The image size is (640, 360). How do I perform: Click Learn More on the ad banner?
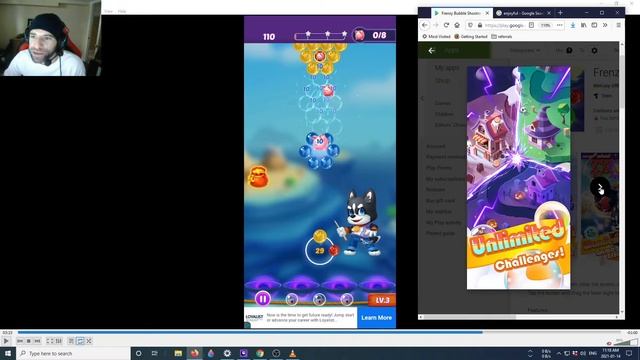click(x=376, y=318)
